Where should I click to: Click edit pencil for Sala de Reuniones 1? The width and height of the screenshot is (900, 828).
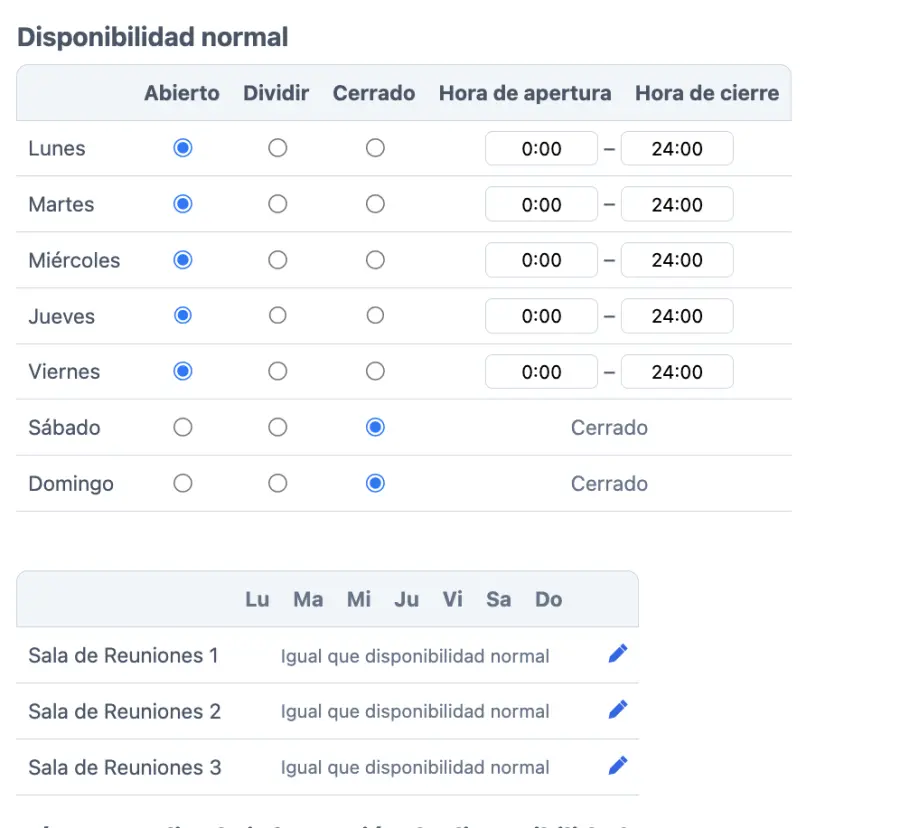[618, 654]
